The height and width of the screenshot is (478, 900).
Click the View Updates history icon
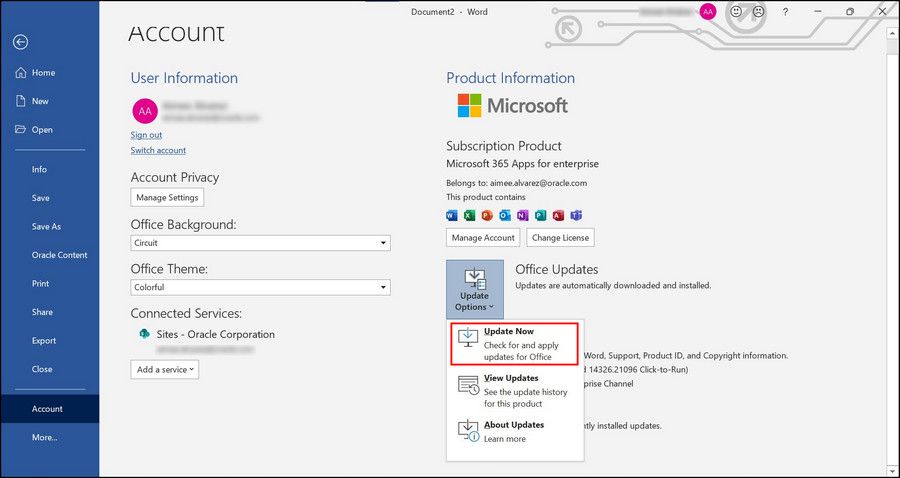468,384
